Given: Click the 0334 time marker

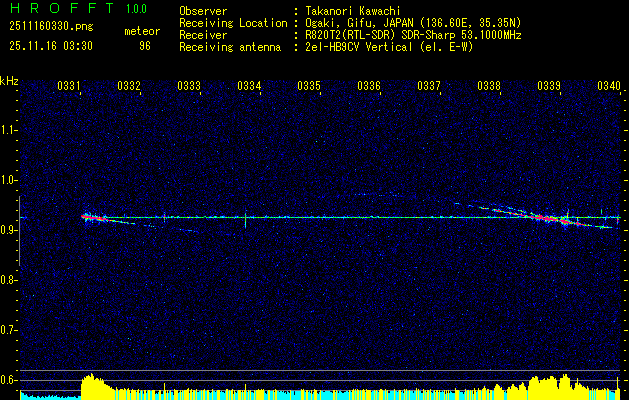Looking at the screenshot, I should click(249, 85).
